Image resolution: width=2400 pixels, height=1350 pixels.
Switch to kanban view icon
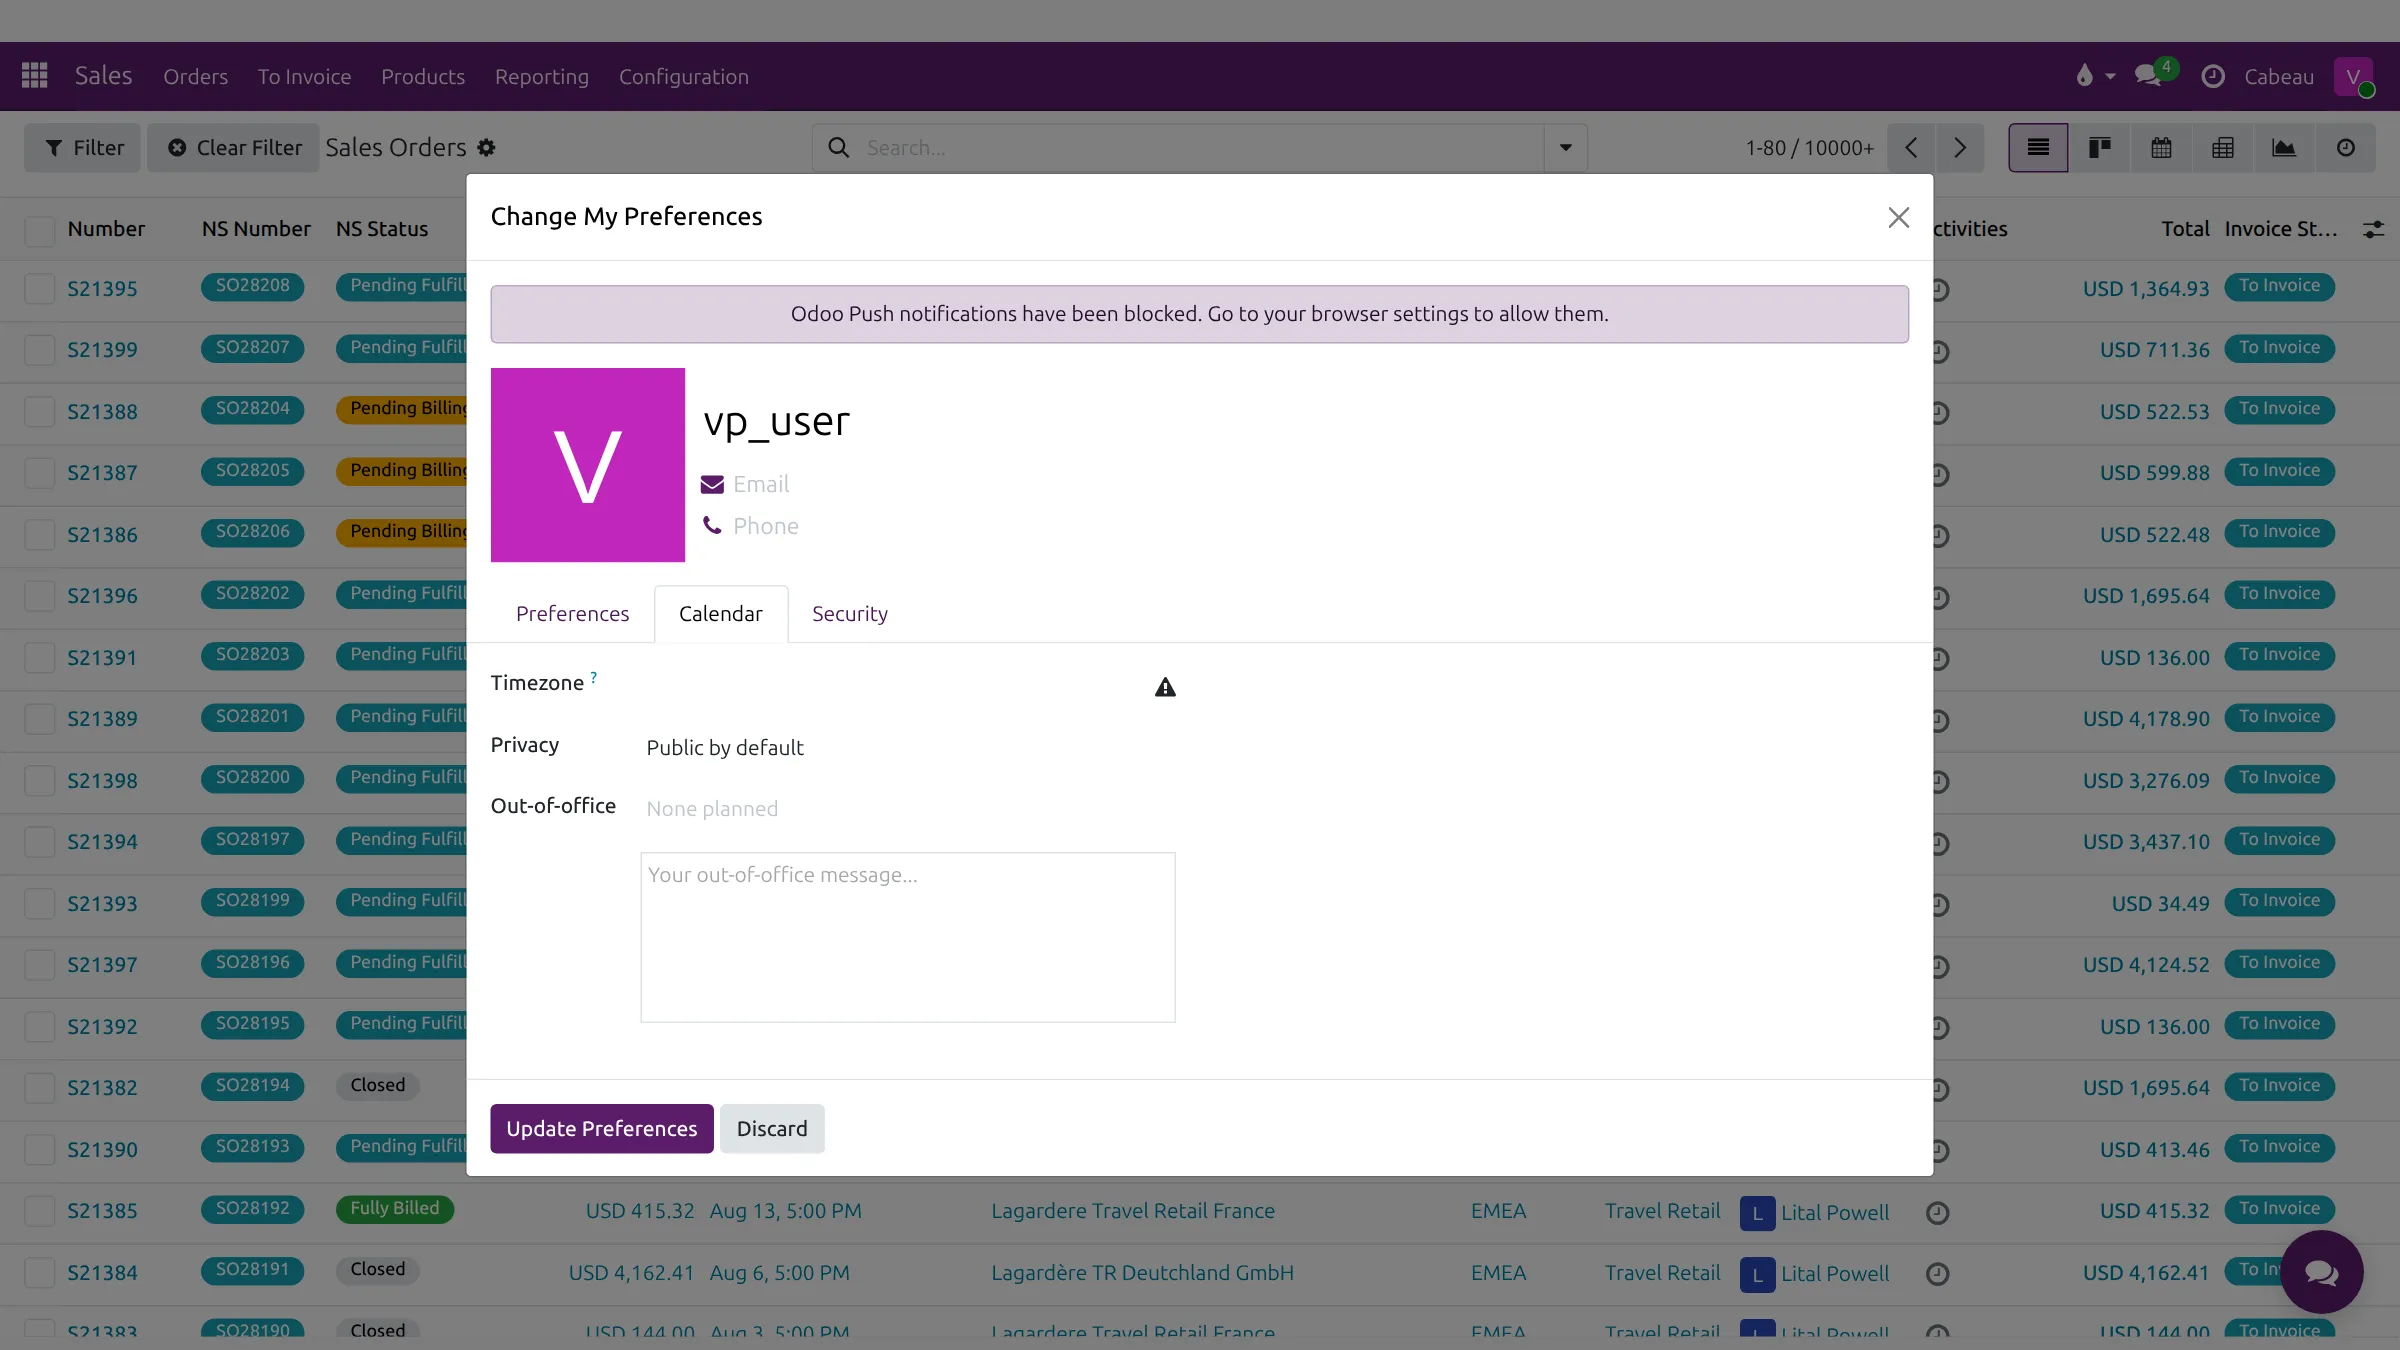tap(2100, 148)
